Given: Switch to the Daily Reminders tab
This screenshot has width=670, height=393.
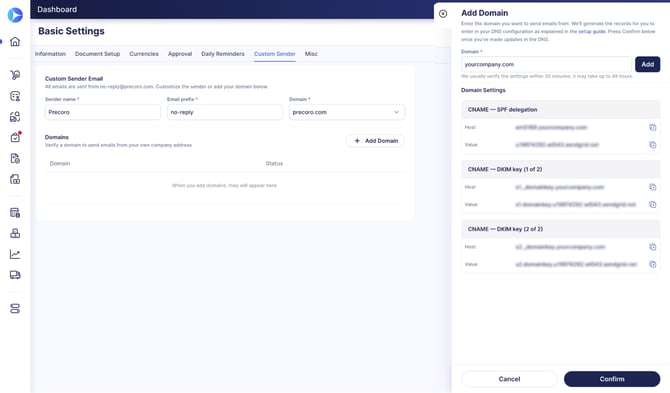Looking at the screenshot, I should [x=223, y=54].
